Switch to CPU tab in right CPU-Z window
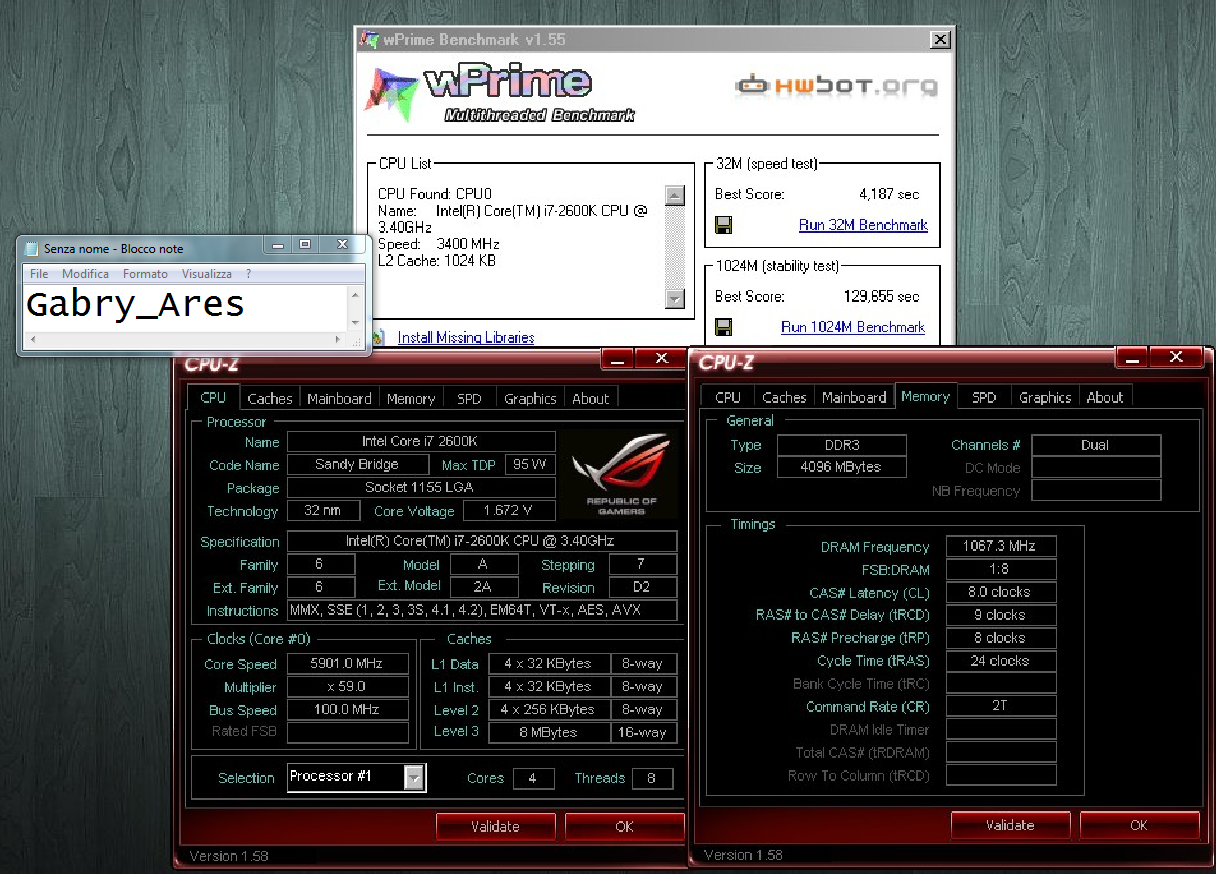This screenshot has height=874, width=1216. tap(728, 397)
